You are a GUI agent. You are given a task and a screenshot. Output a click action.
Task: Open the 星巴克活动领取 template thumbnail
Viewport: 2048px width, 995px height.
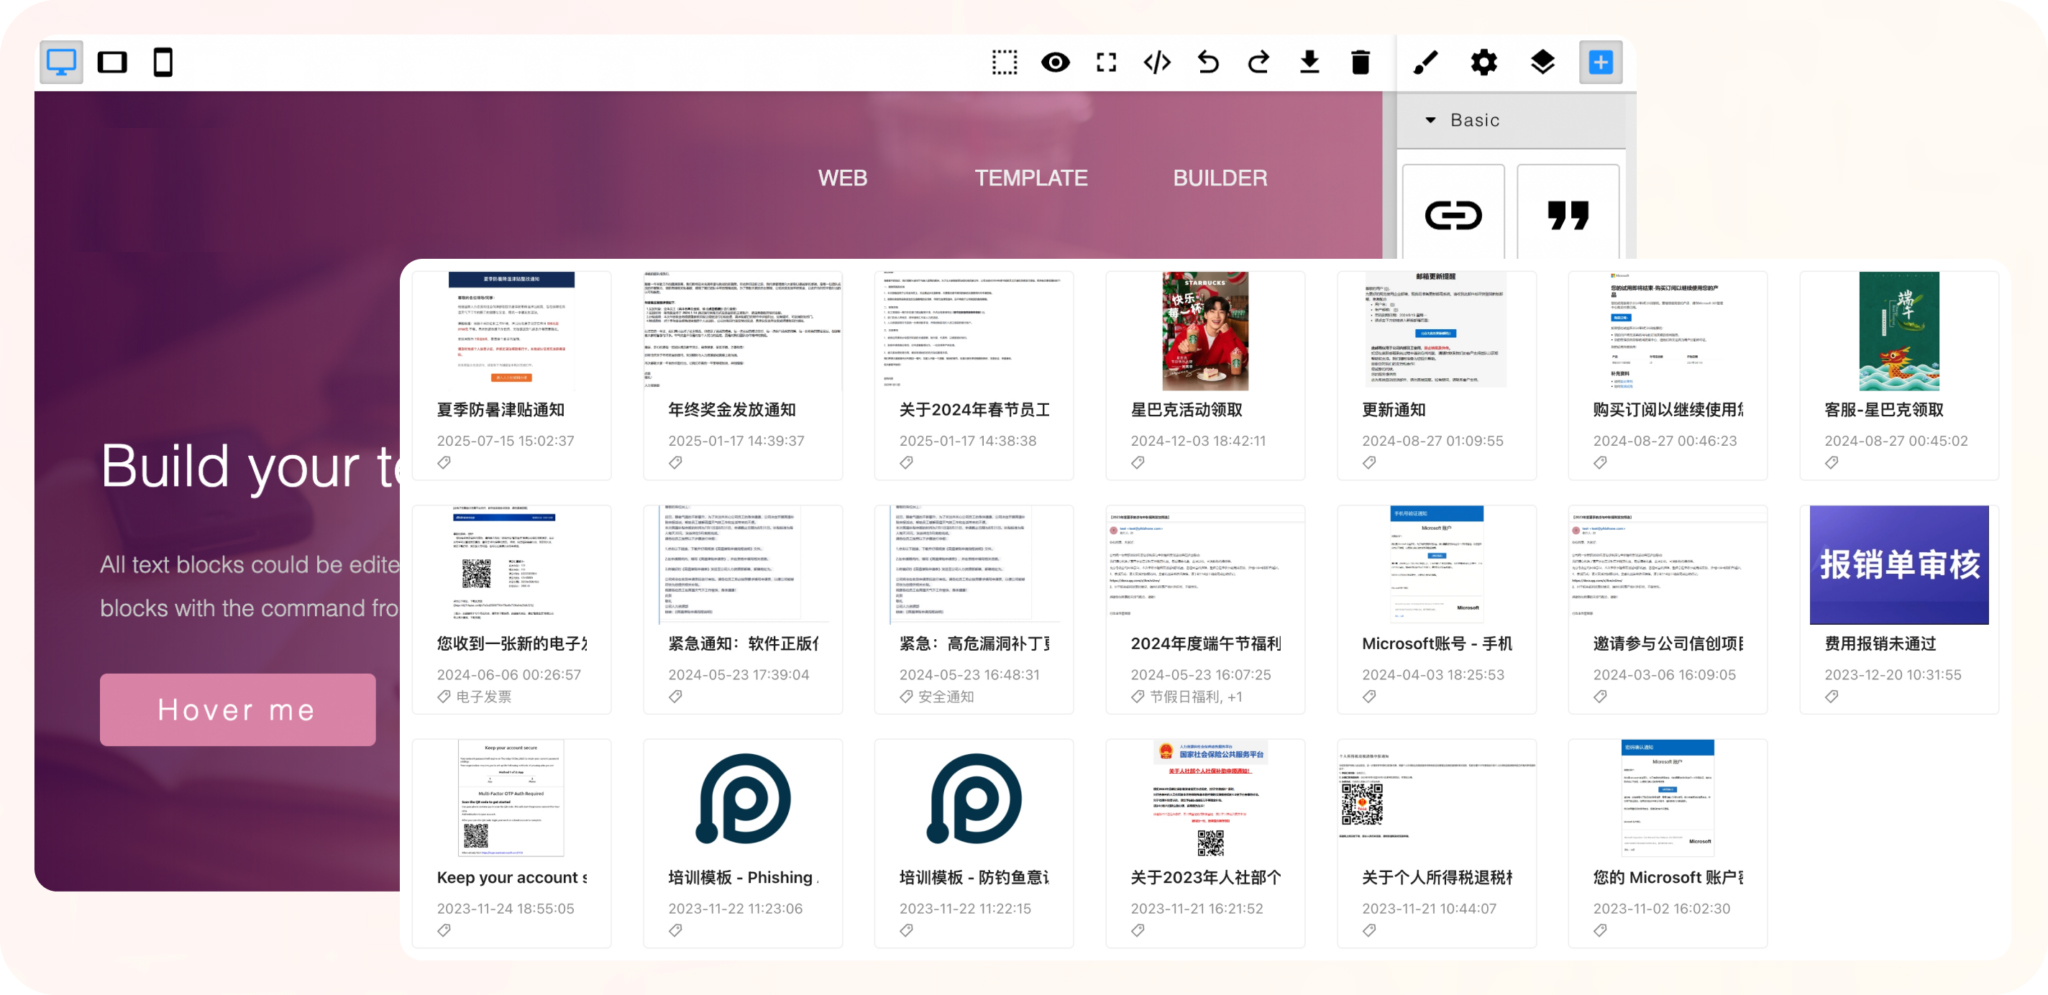pos(1205,332)
